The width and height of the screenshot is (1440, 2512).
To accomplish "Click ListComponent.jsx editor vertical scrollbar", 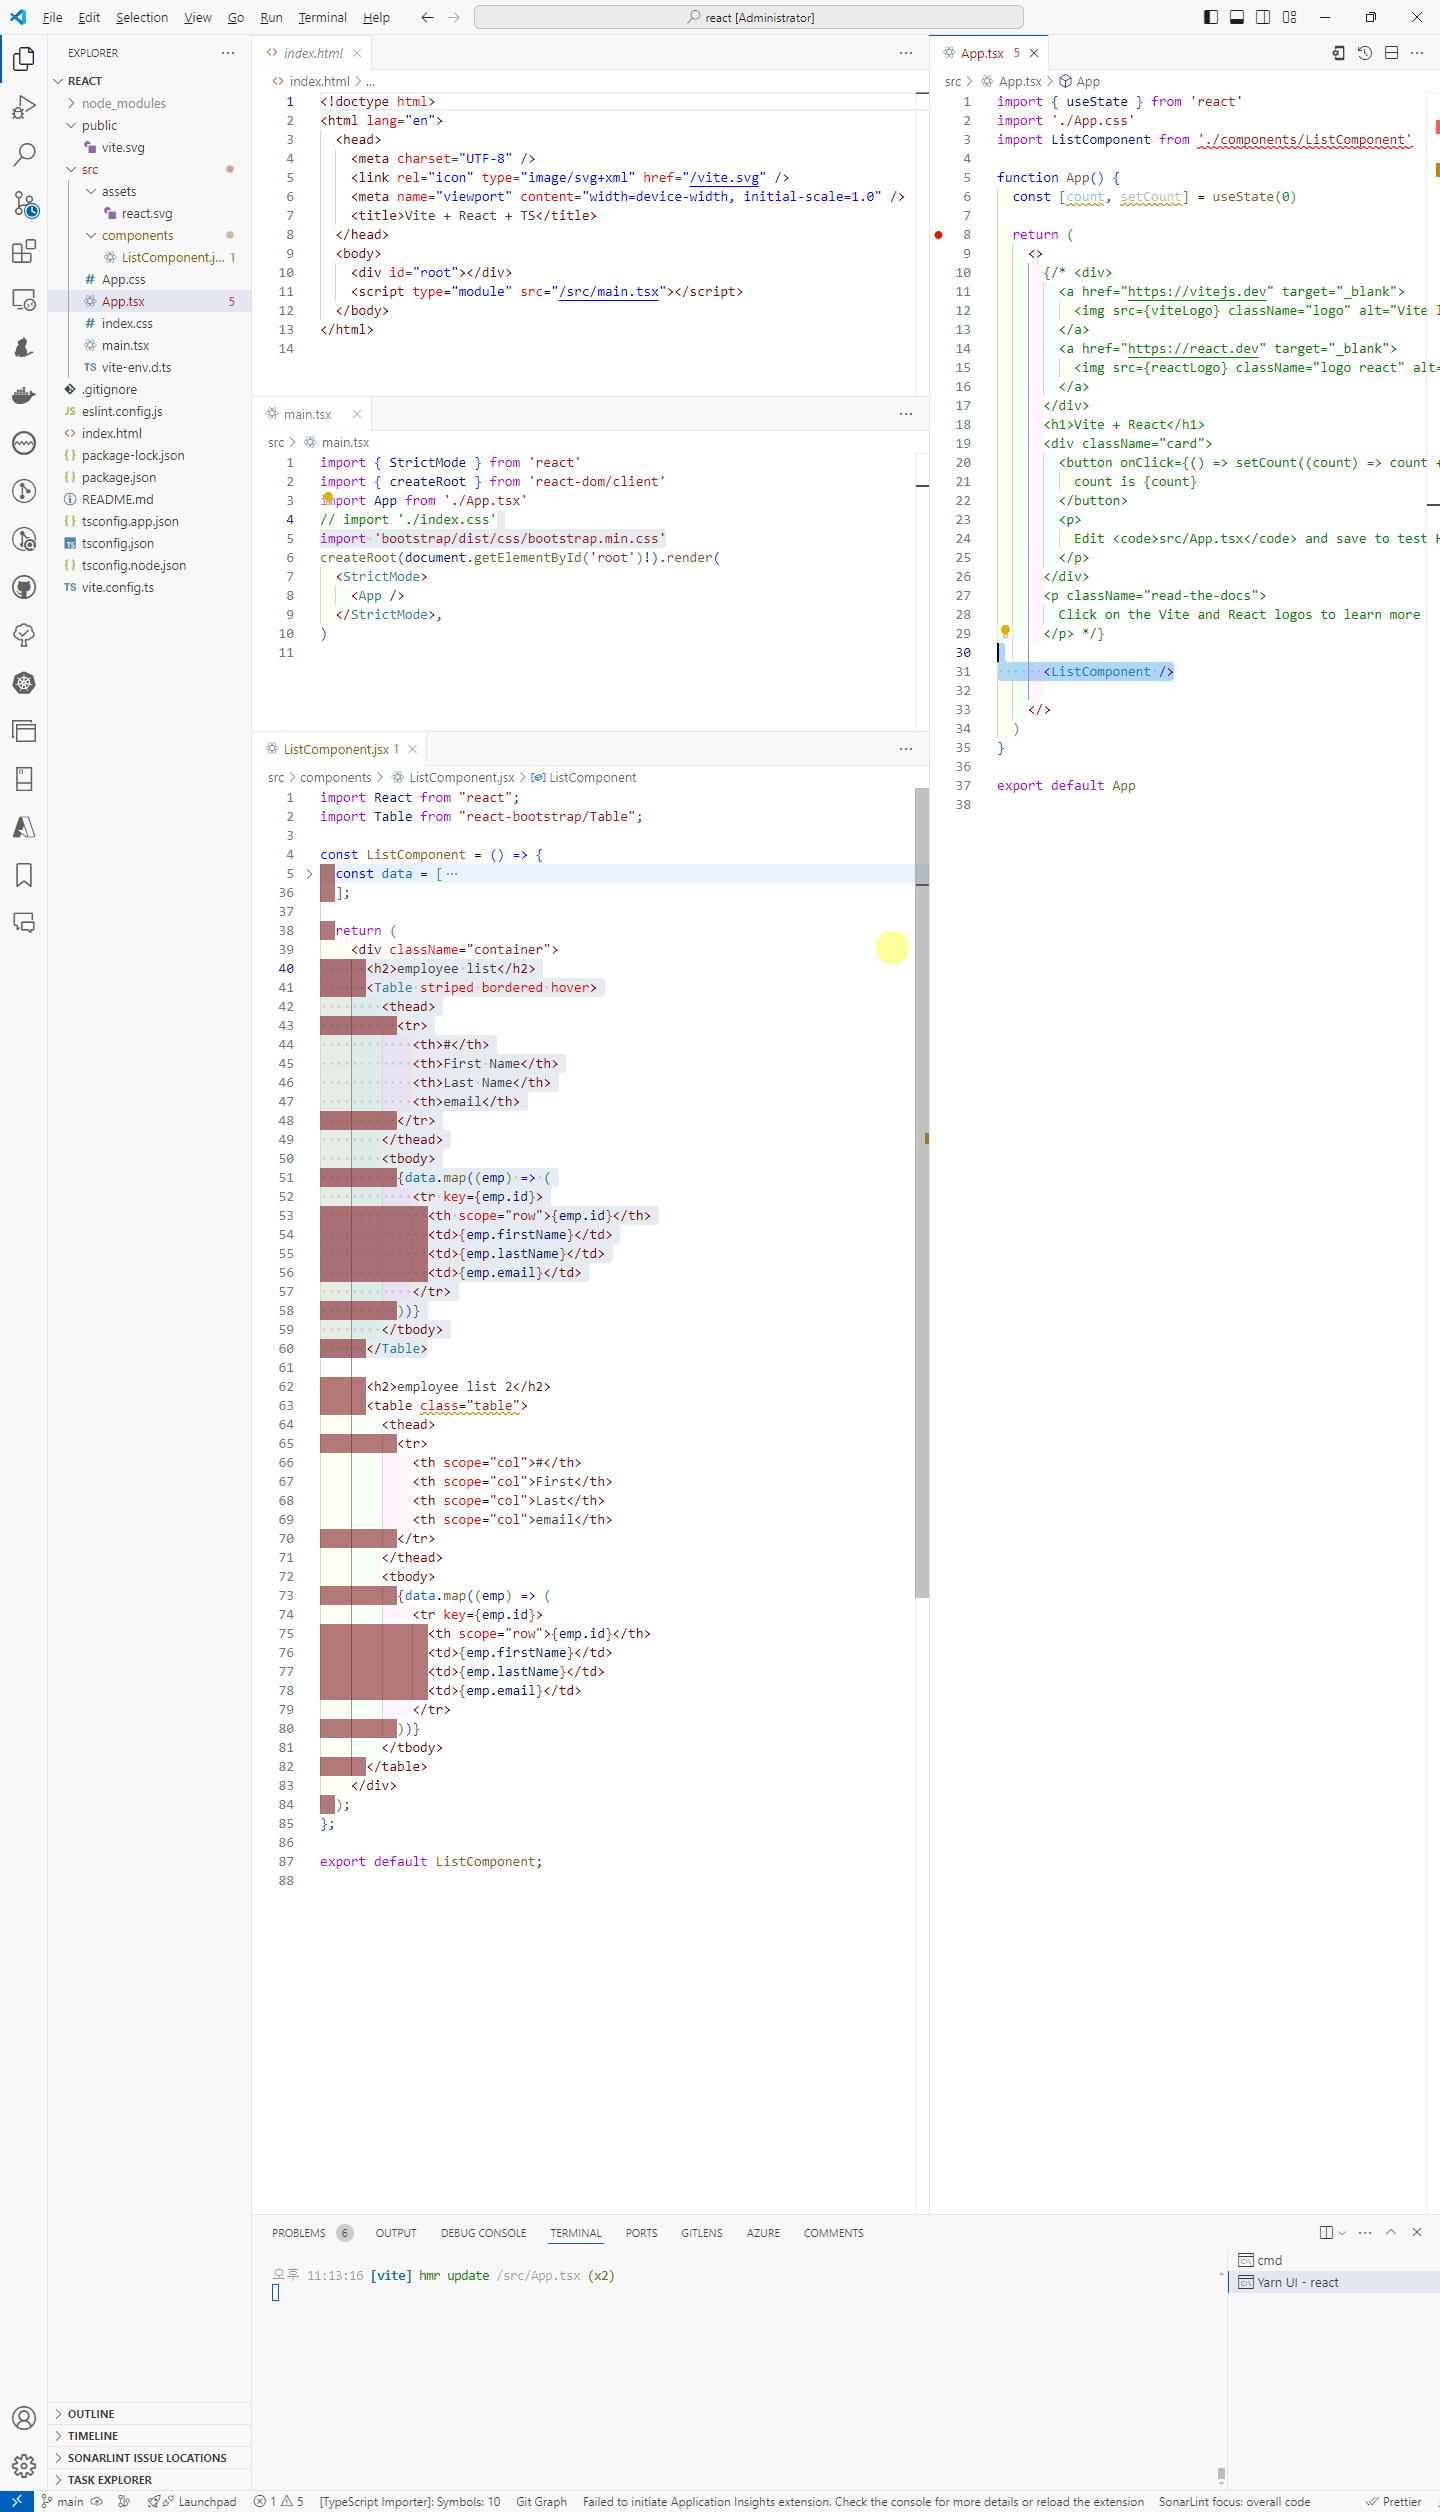I will 922,1192.
